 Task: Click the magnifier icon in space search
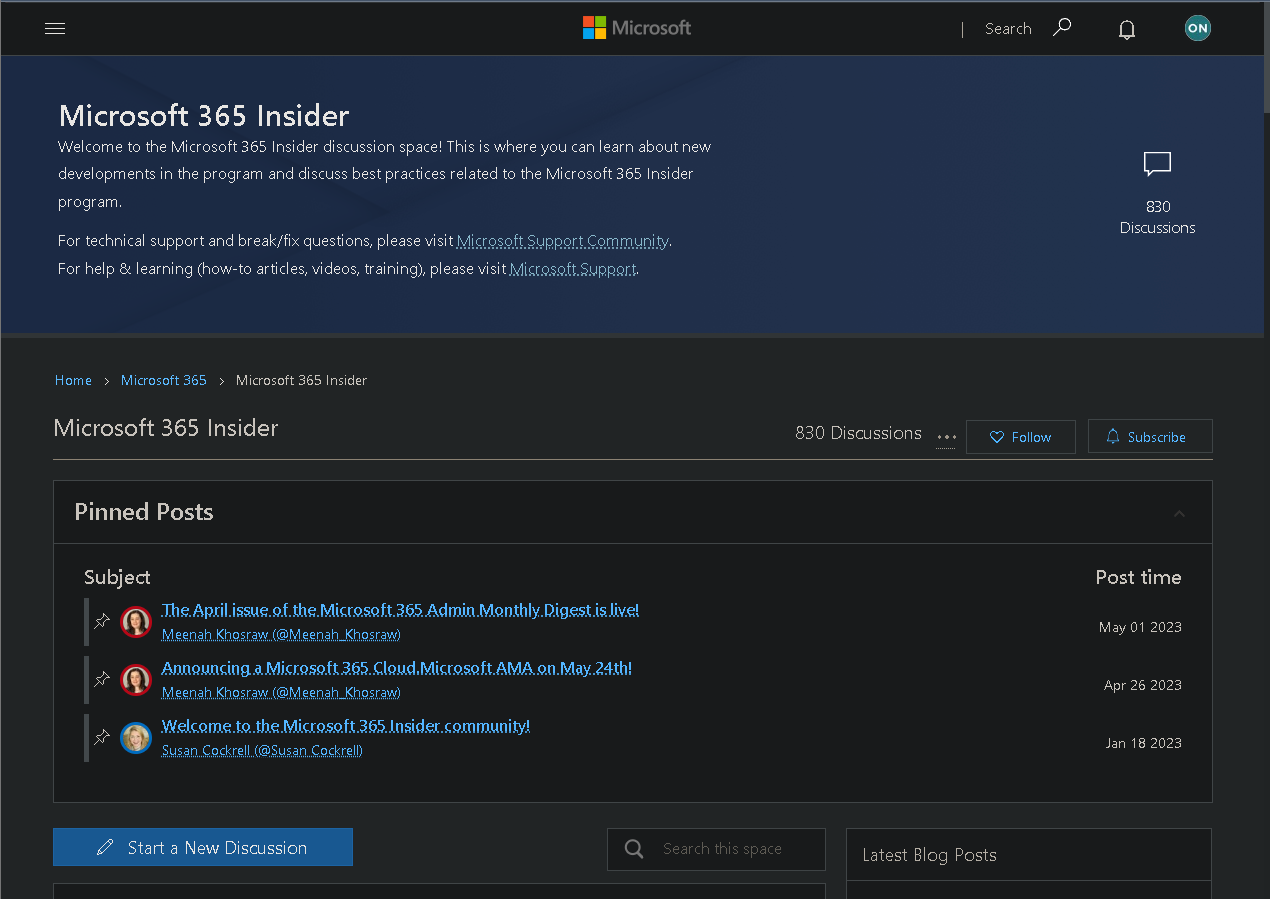pos(634,849)
